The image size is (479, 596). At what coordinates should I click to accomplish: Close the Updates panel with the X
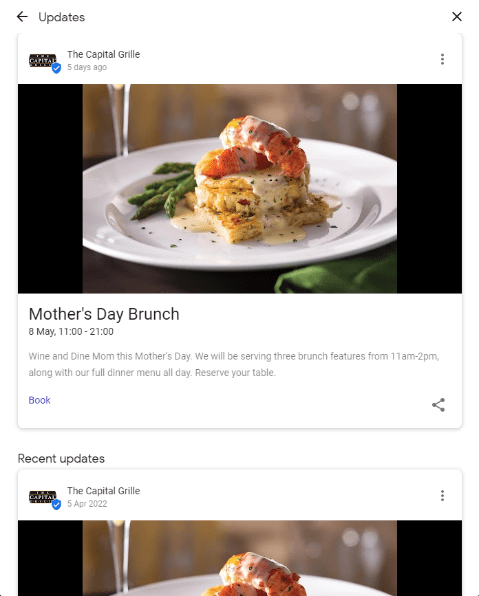coord(457,17)
